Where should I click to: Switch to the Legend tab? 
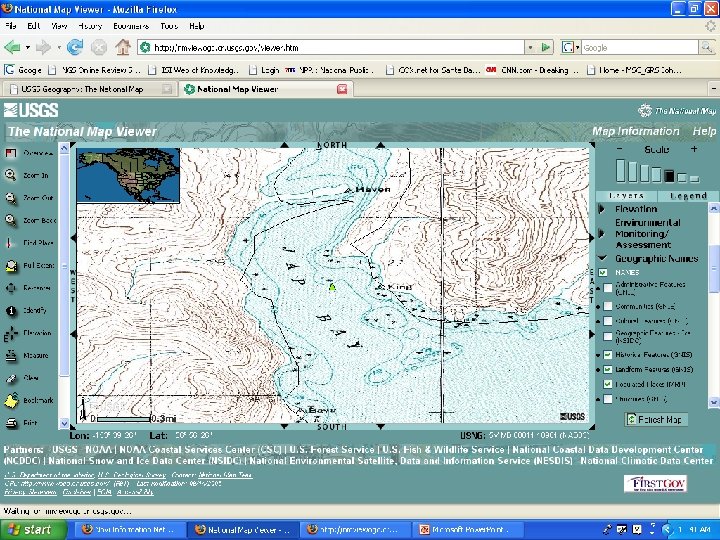point(688,196)
